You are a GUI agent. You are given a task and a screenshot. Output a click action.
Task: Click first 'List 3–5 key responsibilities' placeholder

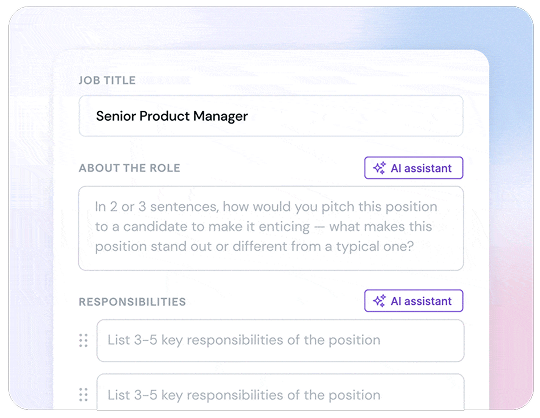click(244, 340)
